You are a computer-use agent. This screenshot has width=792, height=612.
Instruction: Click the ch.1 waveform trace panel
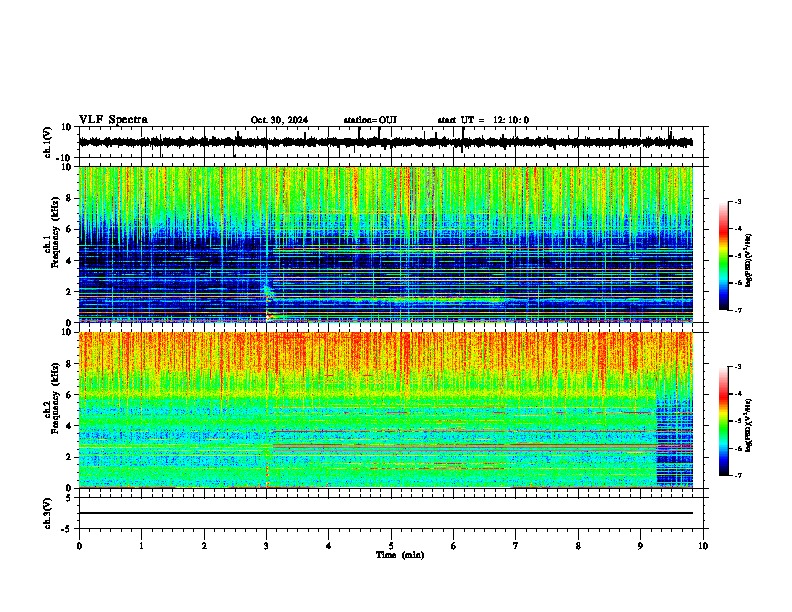pos(391,142)
